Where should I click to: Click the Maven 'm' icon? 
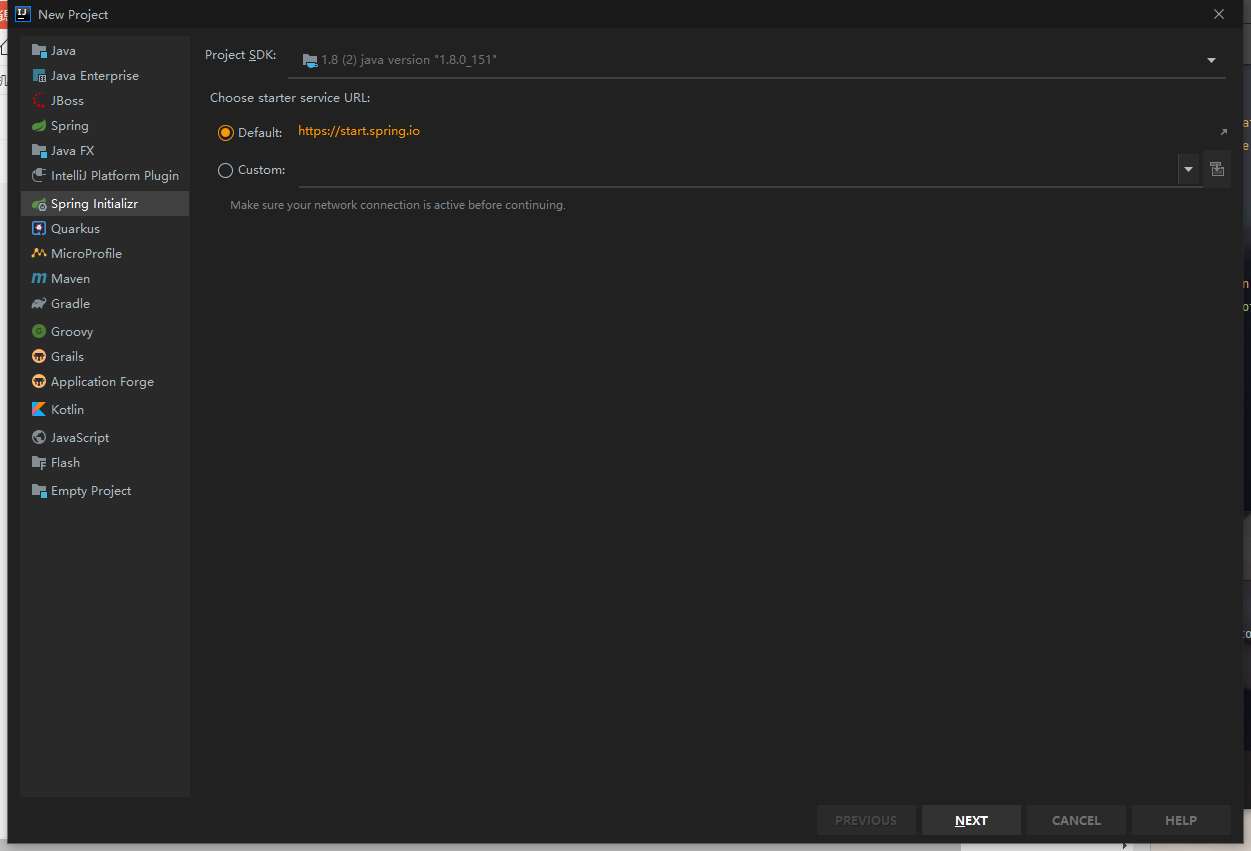click(39, 279)
